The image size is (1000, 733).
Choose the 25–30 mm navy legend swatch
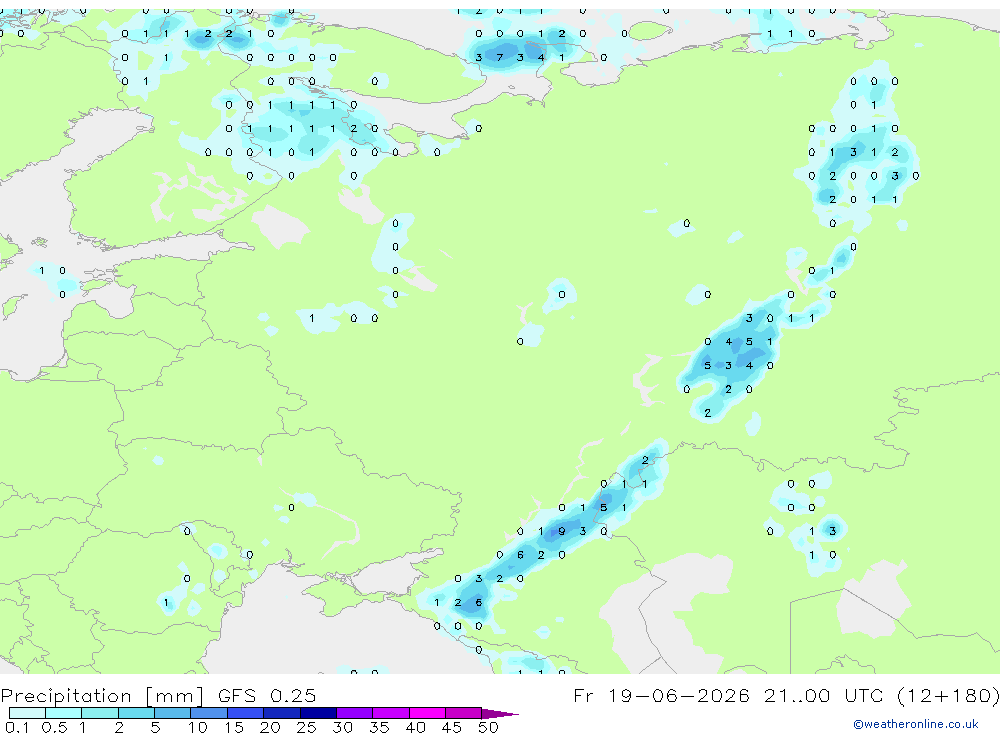pos(318,713)
